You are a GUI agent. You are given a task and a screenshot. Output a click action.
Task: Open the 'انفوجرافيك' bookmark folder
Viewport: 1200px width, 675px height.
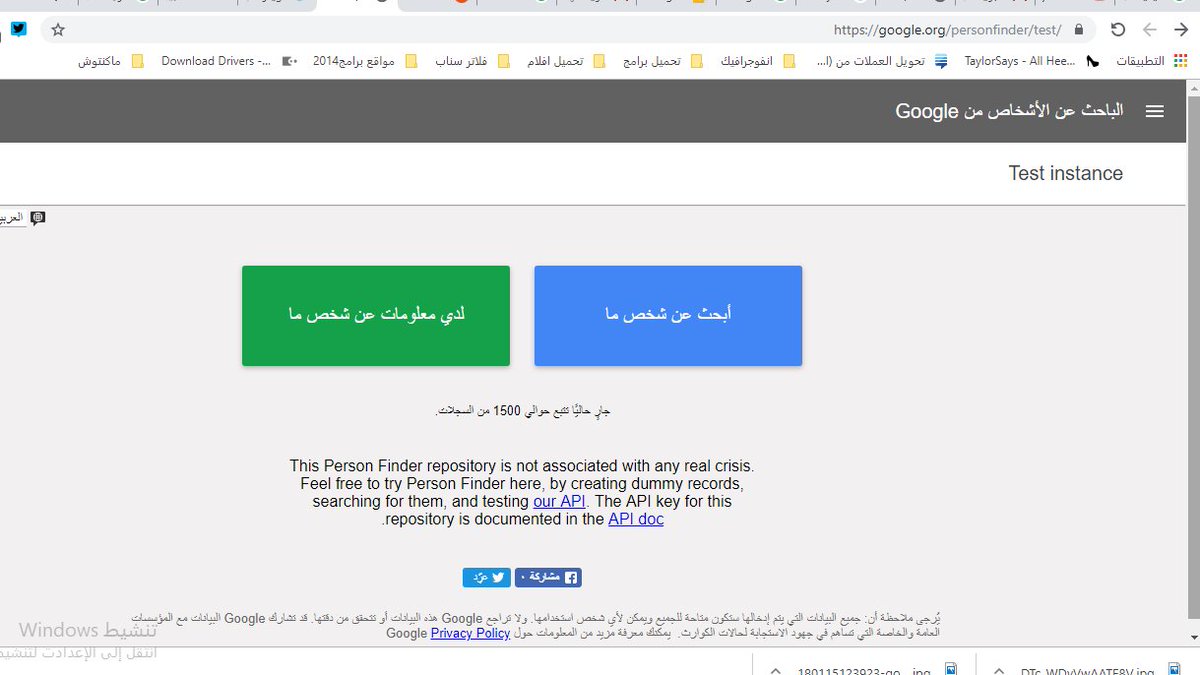tap(759, 61)
